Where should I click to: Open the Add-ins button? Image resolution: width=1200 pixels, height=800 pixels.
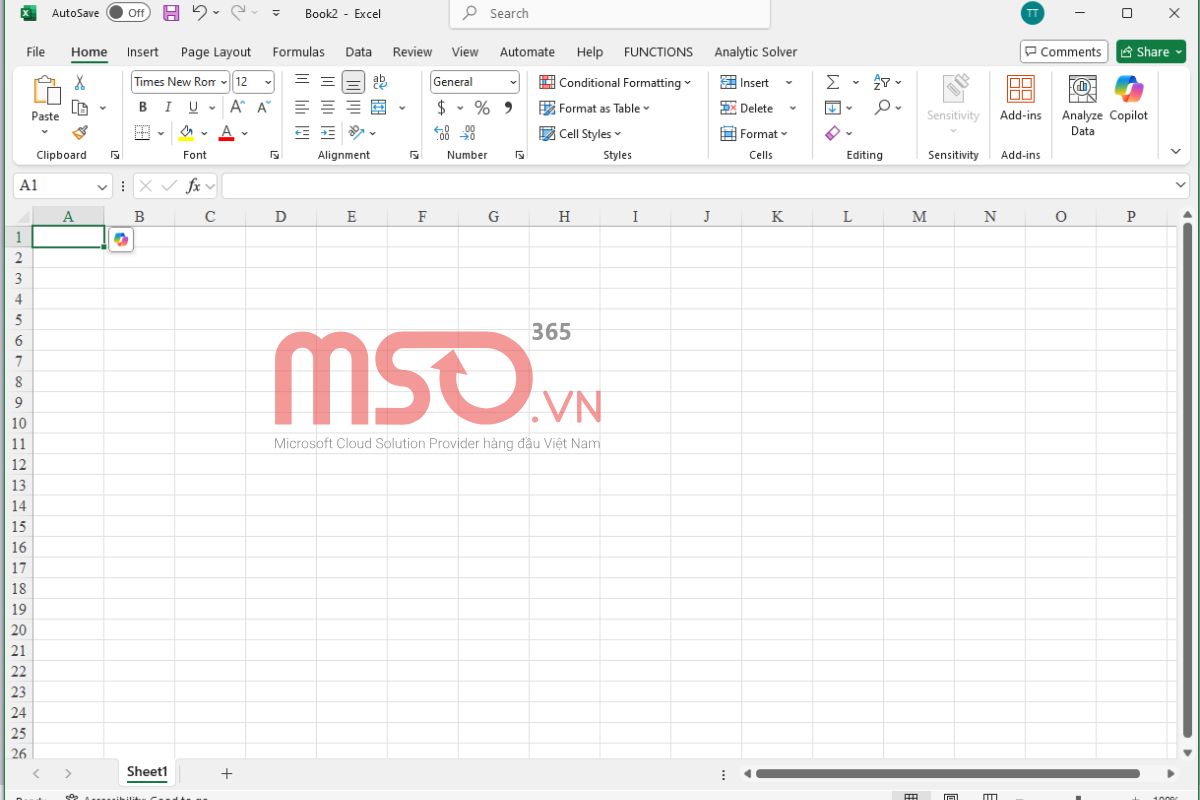click(1021, 99)
